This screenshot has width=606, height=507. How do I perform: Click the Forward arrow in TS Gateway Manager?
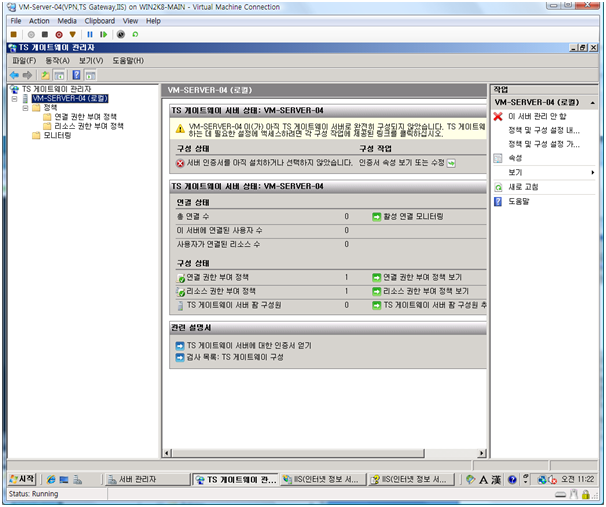[x=27, y=75]
